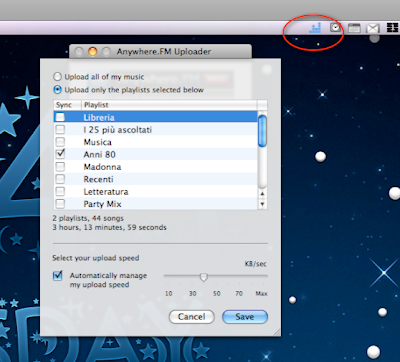The height and width of the screenshot is (362, 400).
Task: Open the Anywhere.FM equalizer menu bar icon
Action: [x=315, y=28]
